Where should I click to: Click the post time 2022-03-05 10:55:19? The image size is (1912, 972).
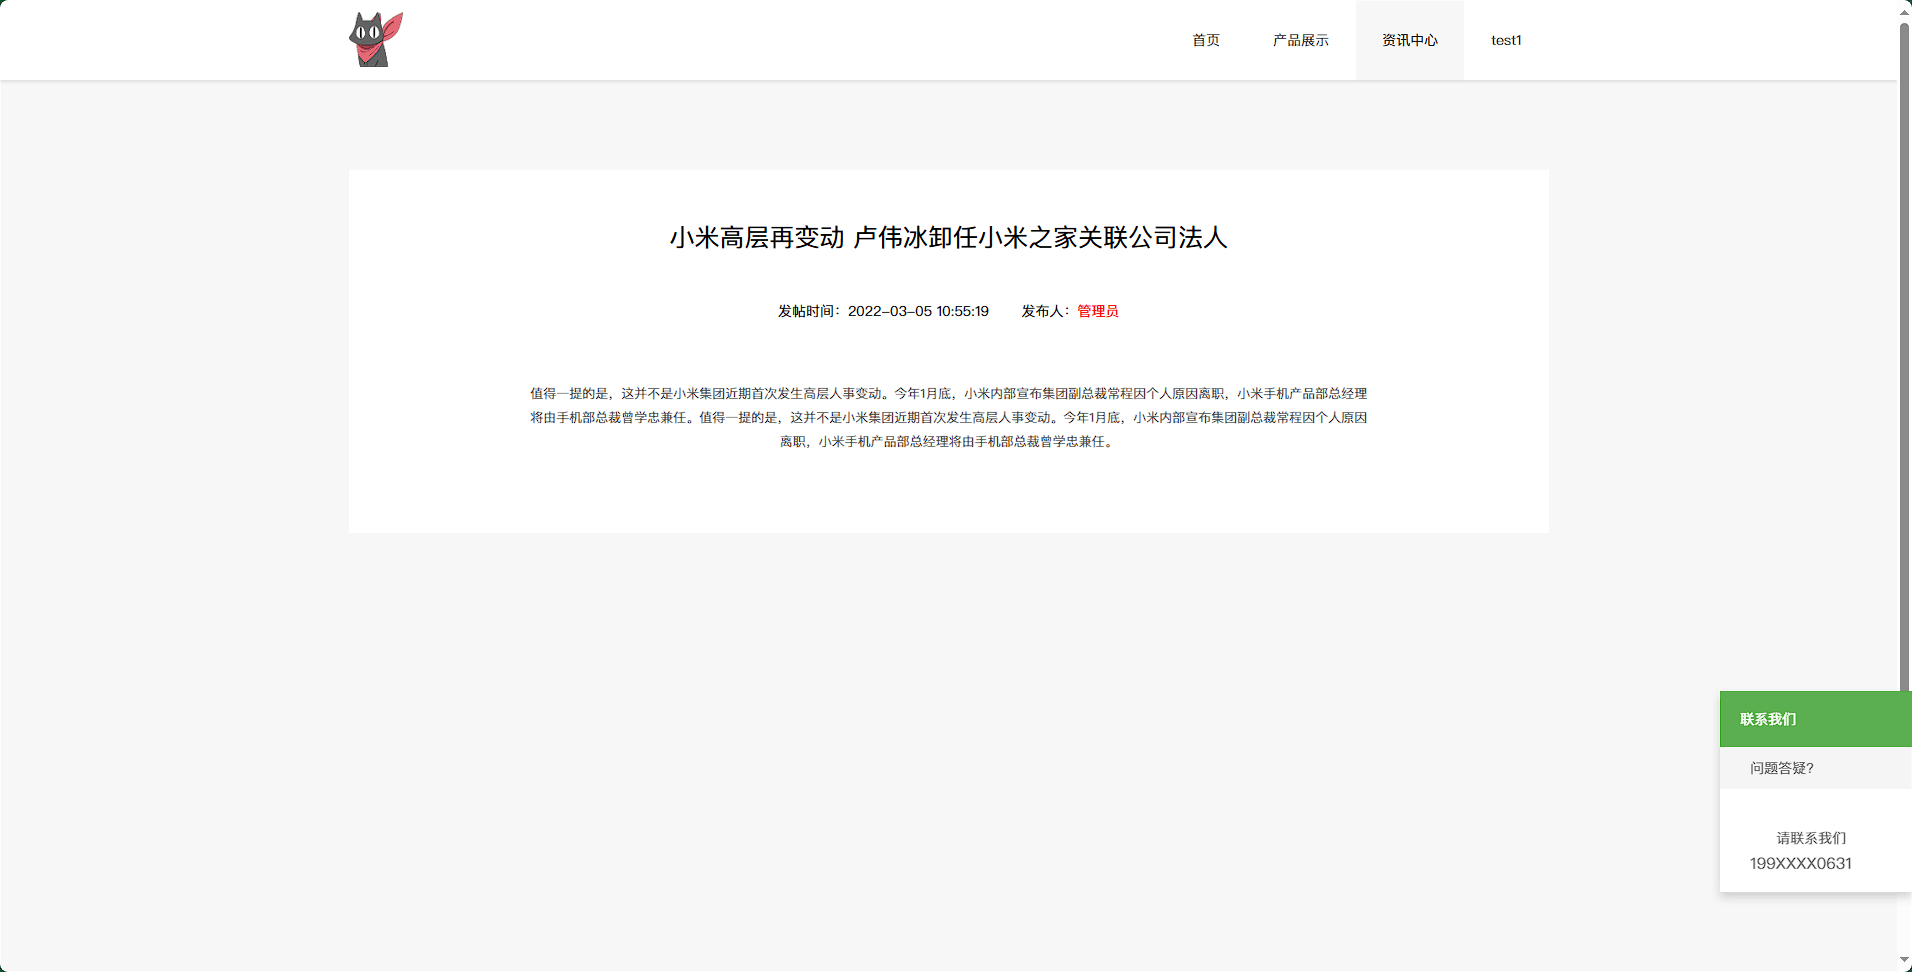(918, 311)
